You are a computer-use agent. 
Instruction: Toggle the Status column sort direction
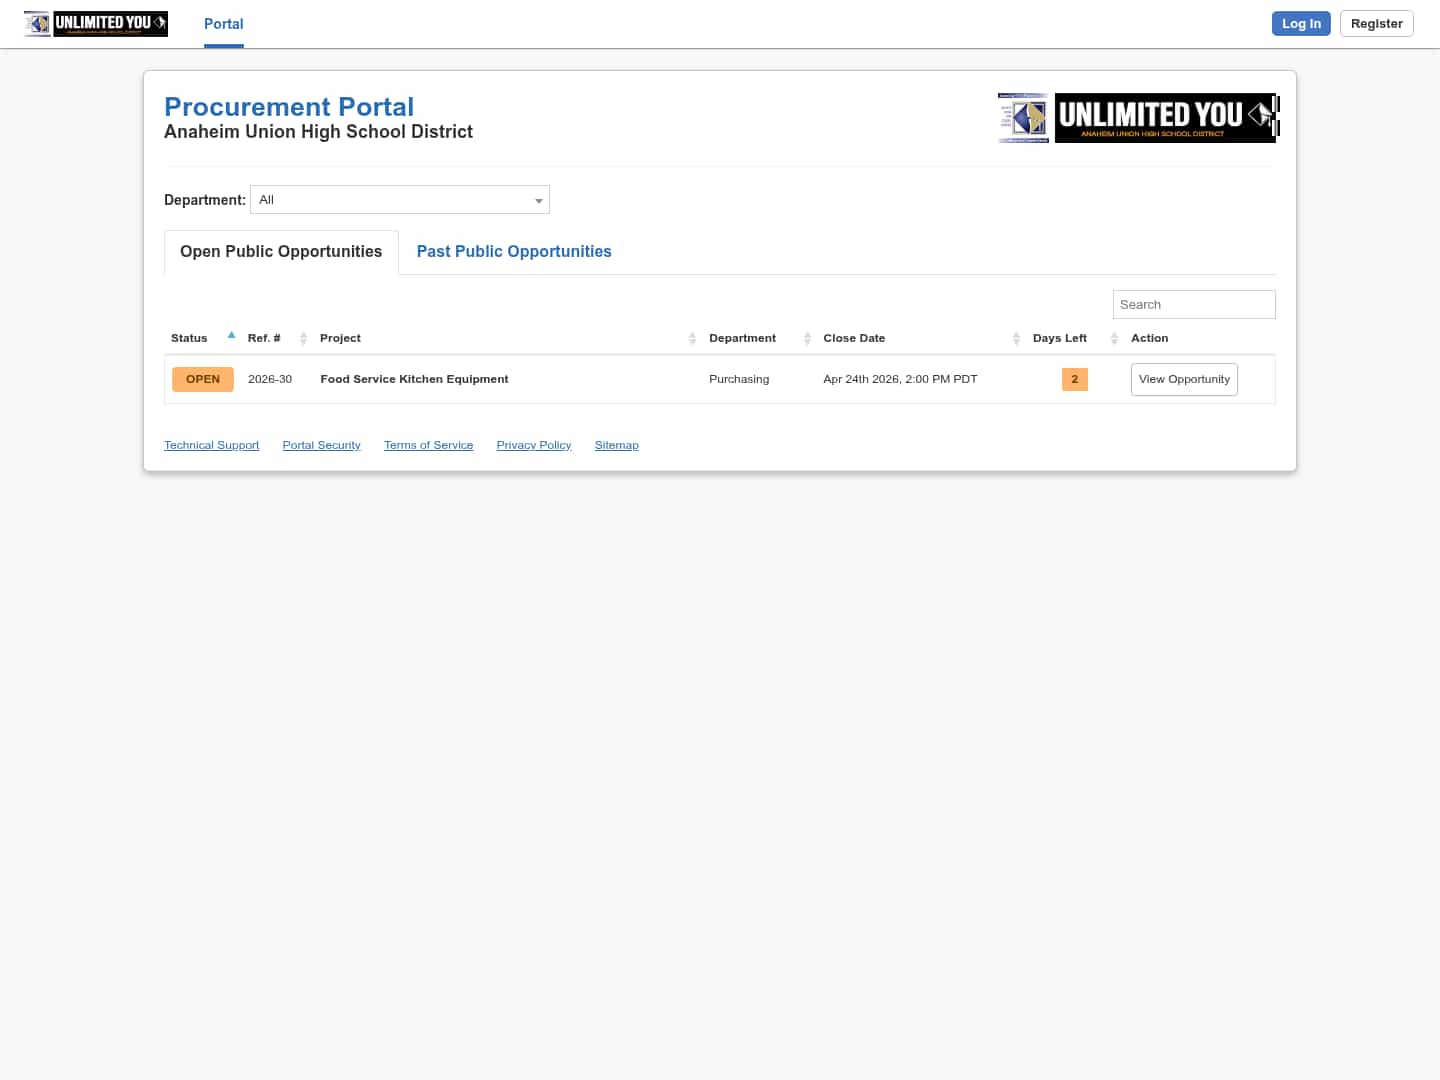pyautogui.click(x=231, y=335)
